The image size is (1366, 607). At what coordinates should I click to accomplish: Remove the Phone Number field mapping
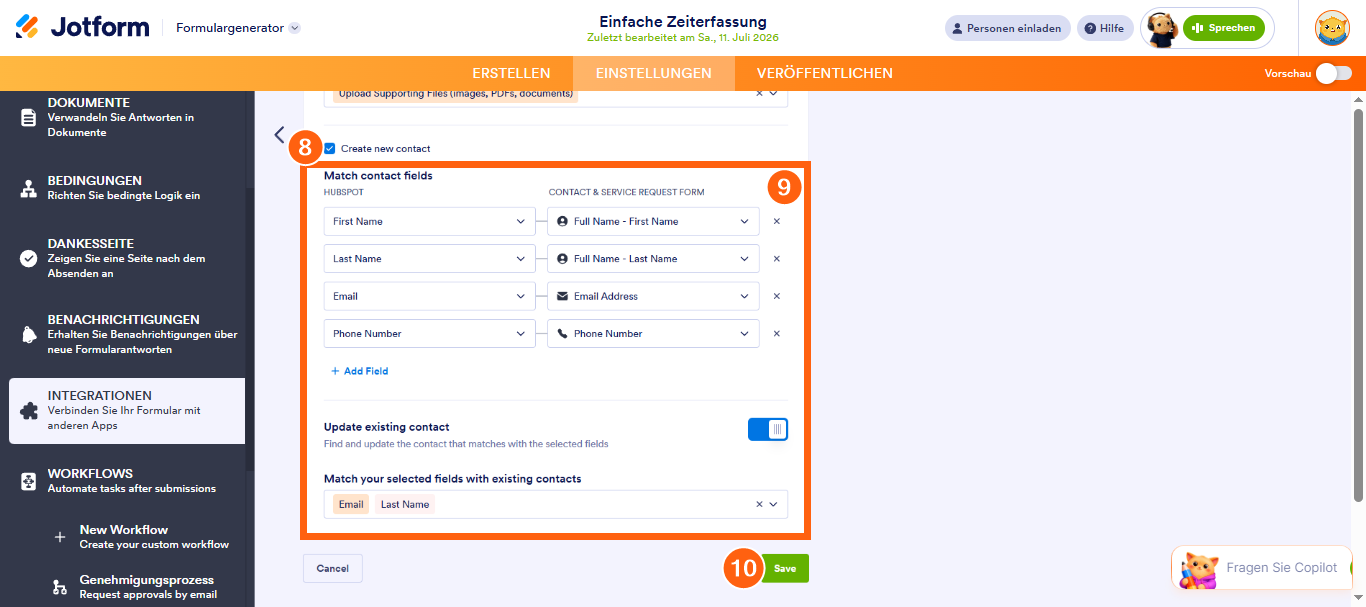776,333
